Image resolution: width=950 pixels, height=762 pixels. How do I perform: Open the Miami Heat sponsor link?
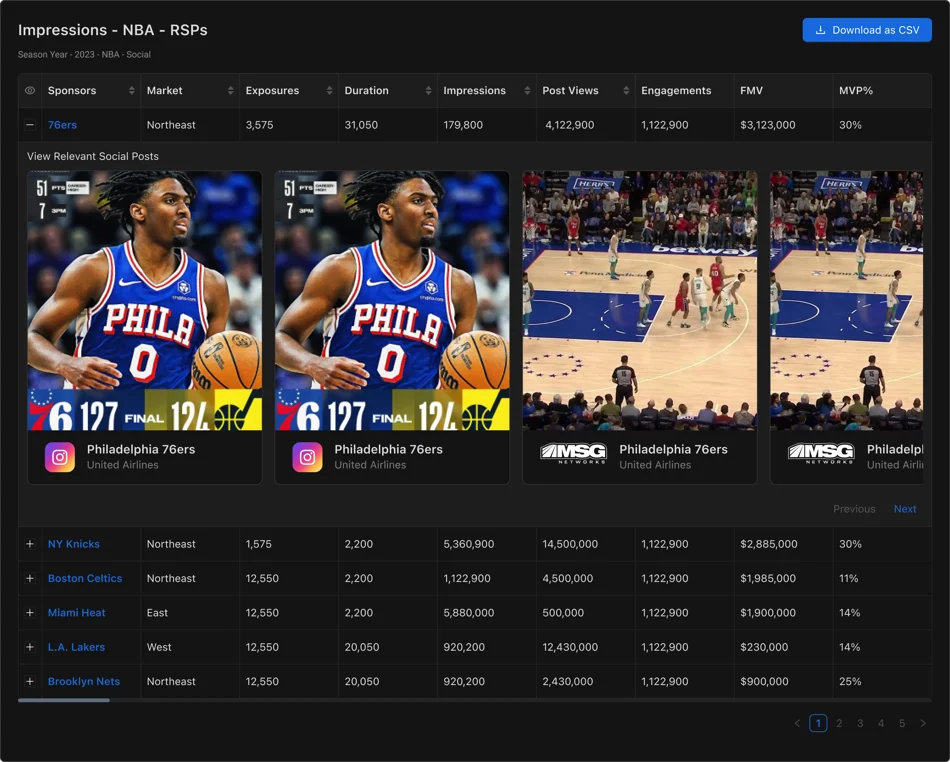(76, 612)
